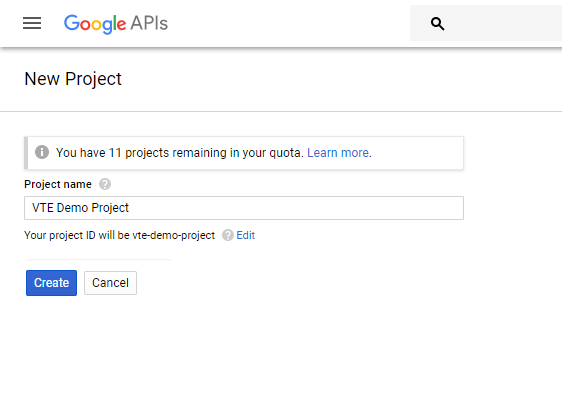The width and height of the screenshot is (562, 418).
Task: Focus the top search box
Action: (486, 23)
